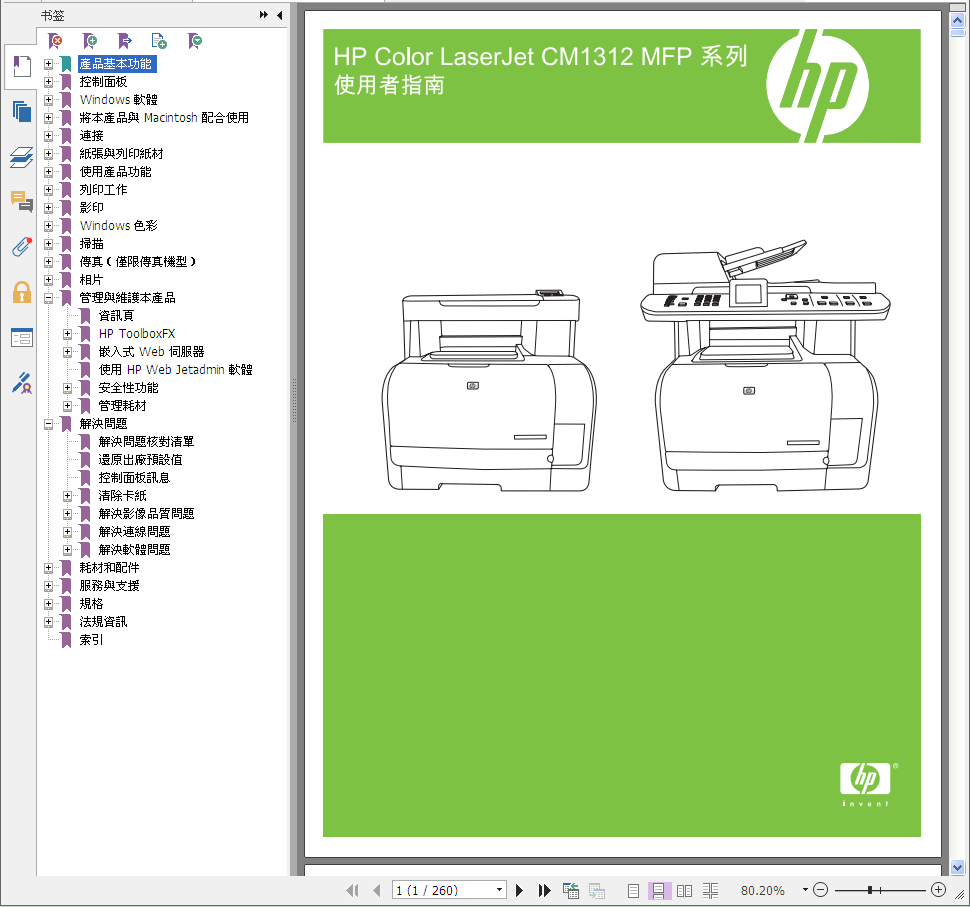Viewport: 970px width, 907px height.
Task: Open the 影印 bookmark
Action: coord(92,207)
